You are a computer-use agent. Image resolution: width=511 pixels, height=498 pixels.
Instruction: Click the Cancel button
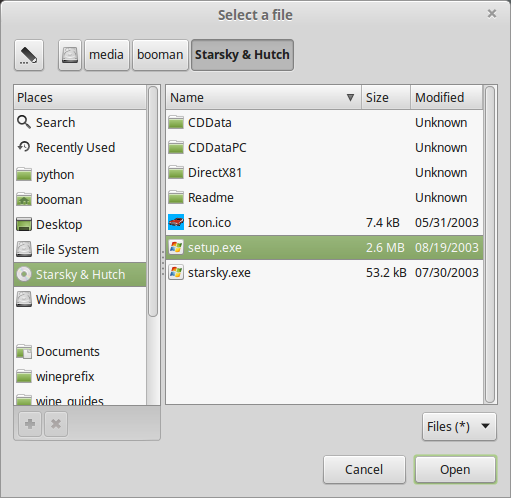pos(364,470)
